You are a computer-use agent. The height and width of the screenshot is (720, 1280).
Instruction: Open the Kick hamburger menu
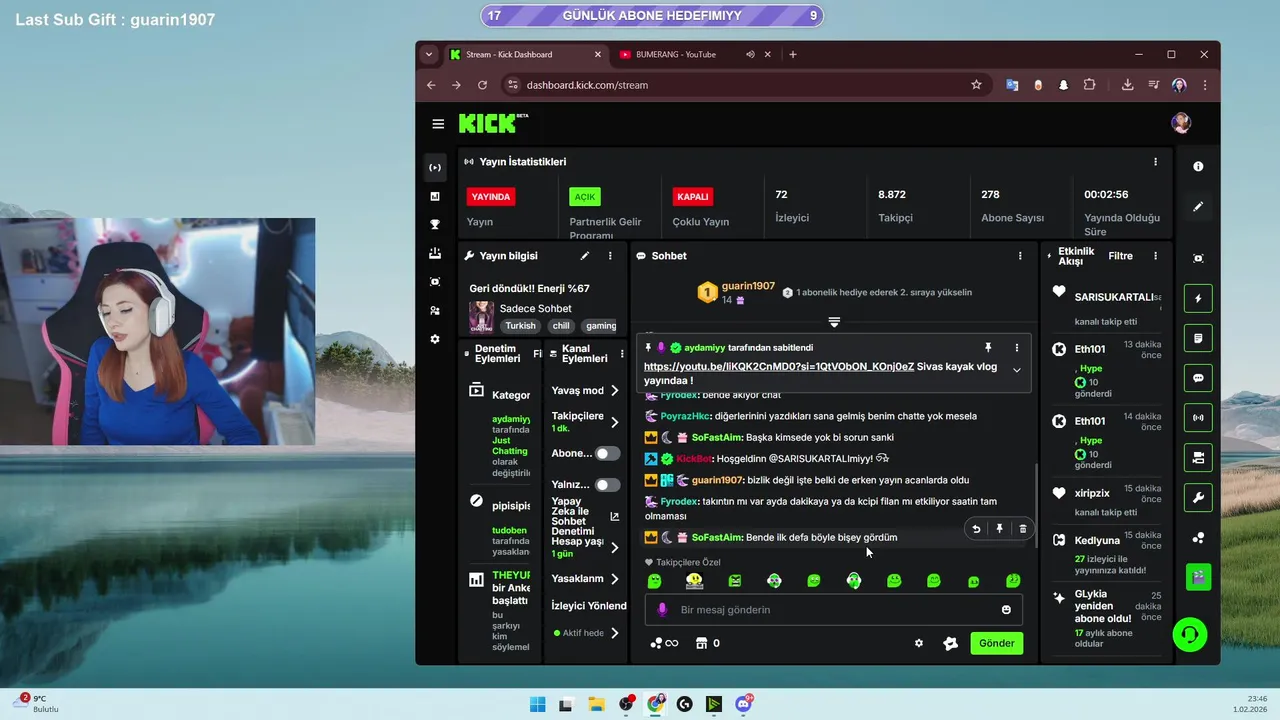coord(438,124)
